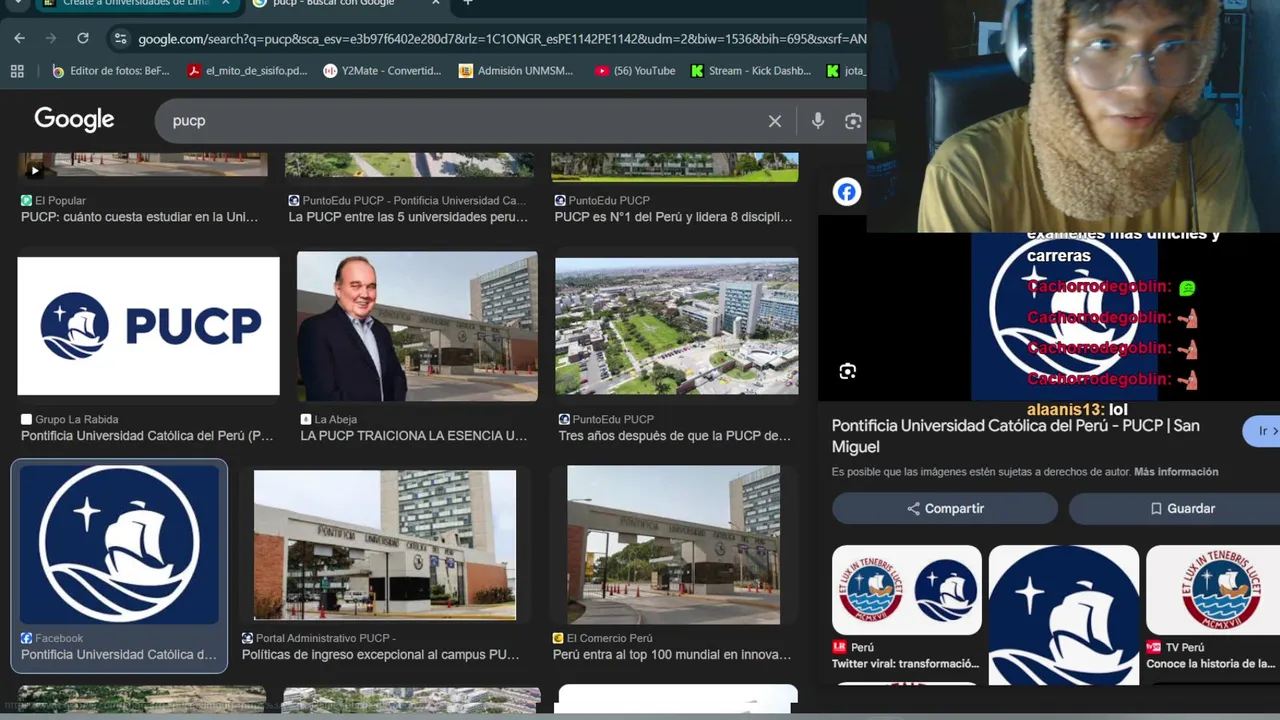1280x720 pixels.
Task: Open Más información copyright link
Action: tap(1176, 472)
